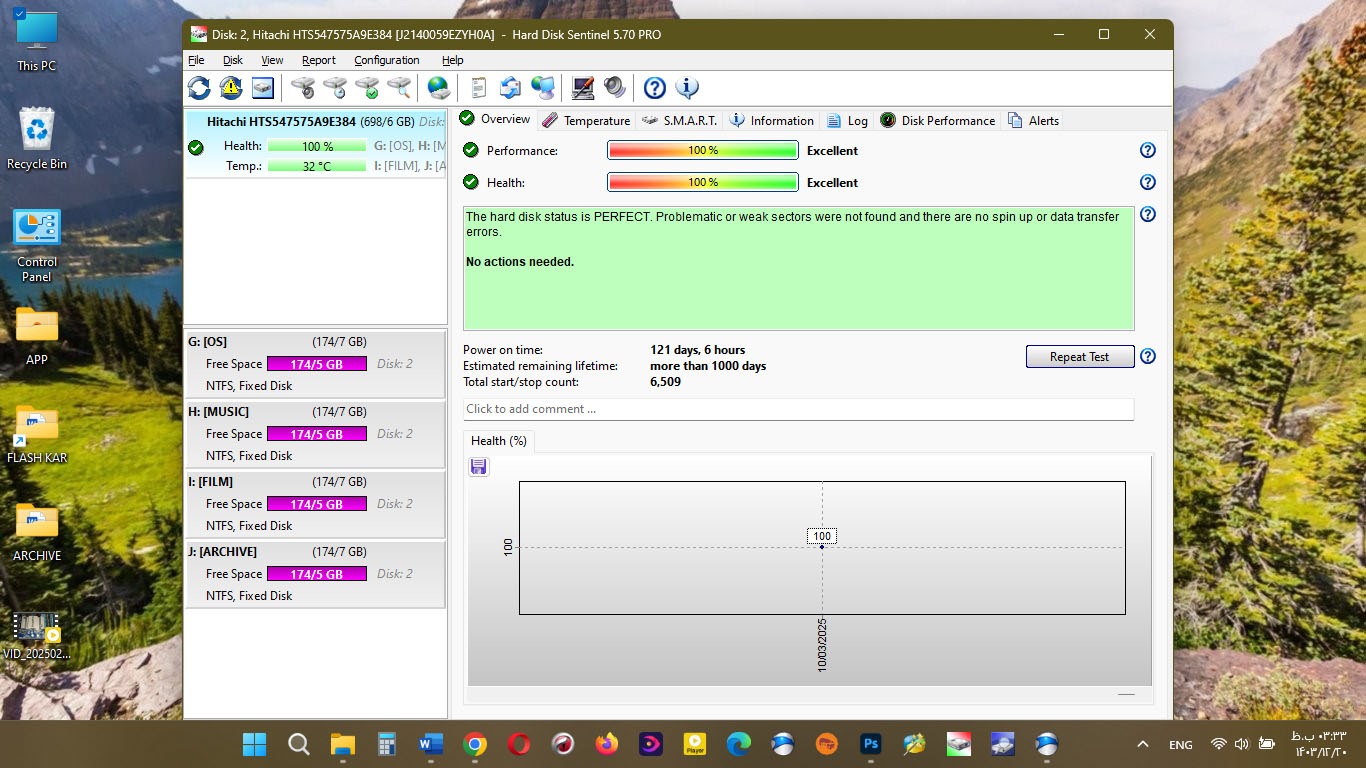
Task: Click the J: [ARCHIVE] magenta free space bar
Action: pyautogui.click(x=317, y=574)
